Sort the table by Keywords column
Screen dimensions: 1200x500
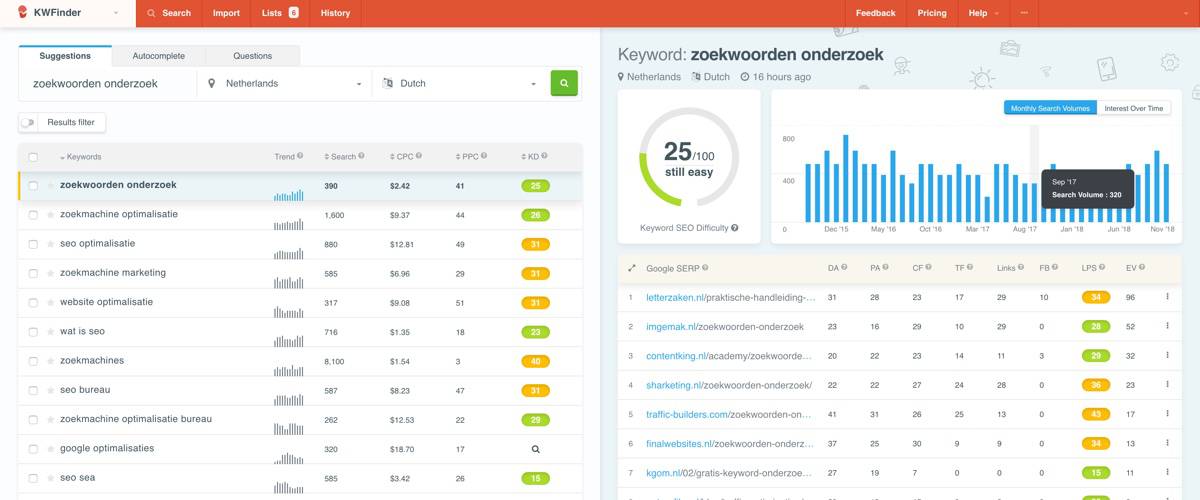[x=81, y=157]
